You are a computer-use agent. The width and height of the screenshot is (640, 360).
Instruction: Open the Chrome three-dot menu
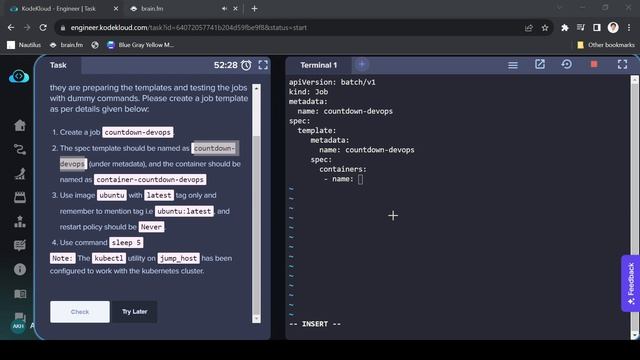[x=629, y=27]
